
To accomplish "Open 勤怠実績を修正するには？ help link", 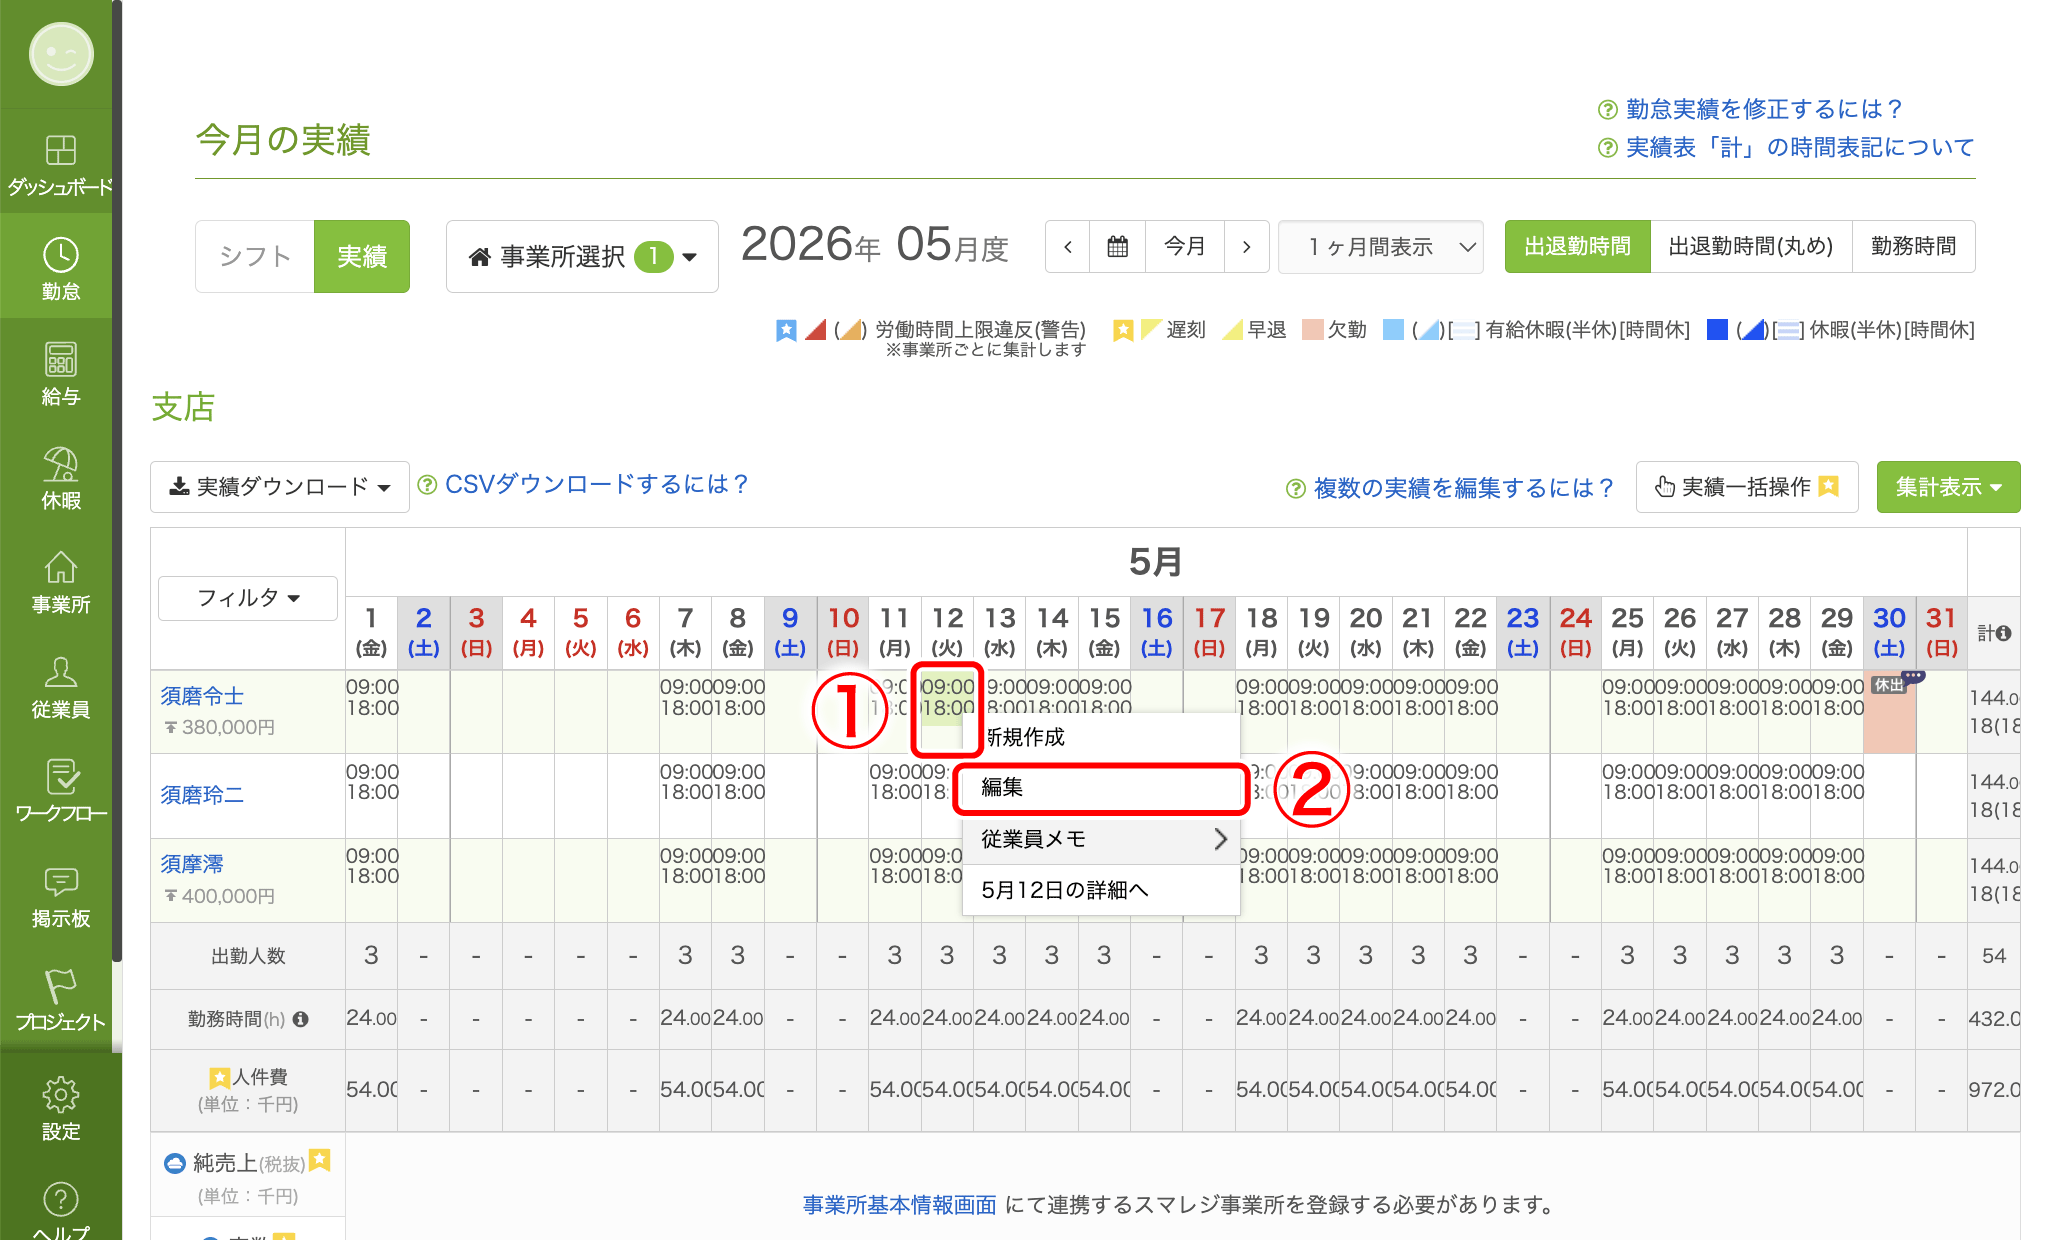I will pos(1764,109).
